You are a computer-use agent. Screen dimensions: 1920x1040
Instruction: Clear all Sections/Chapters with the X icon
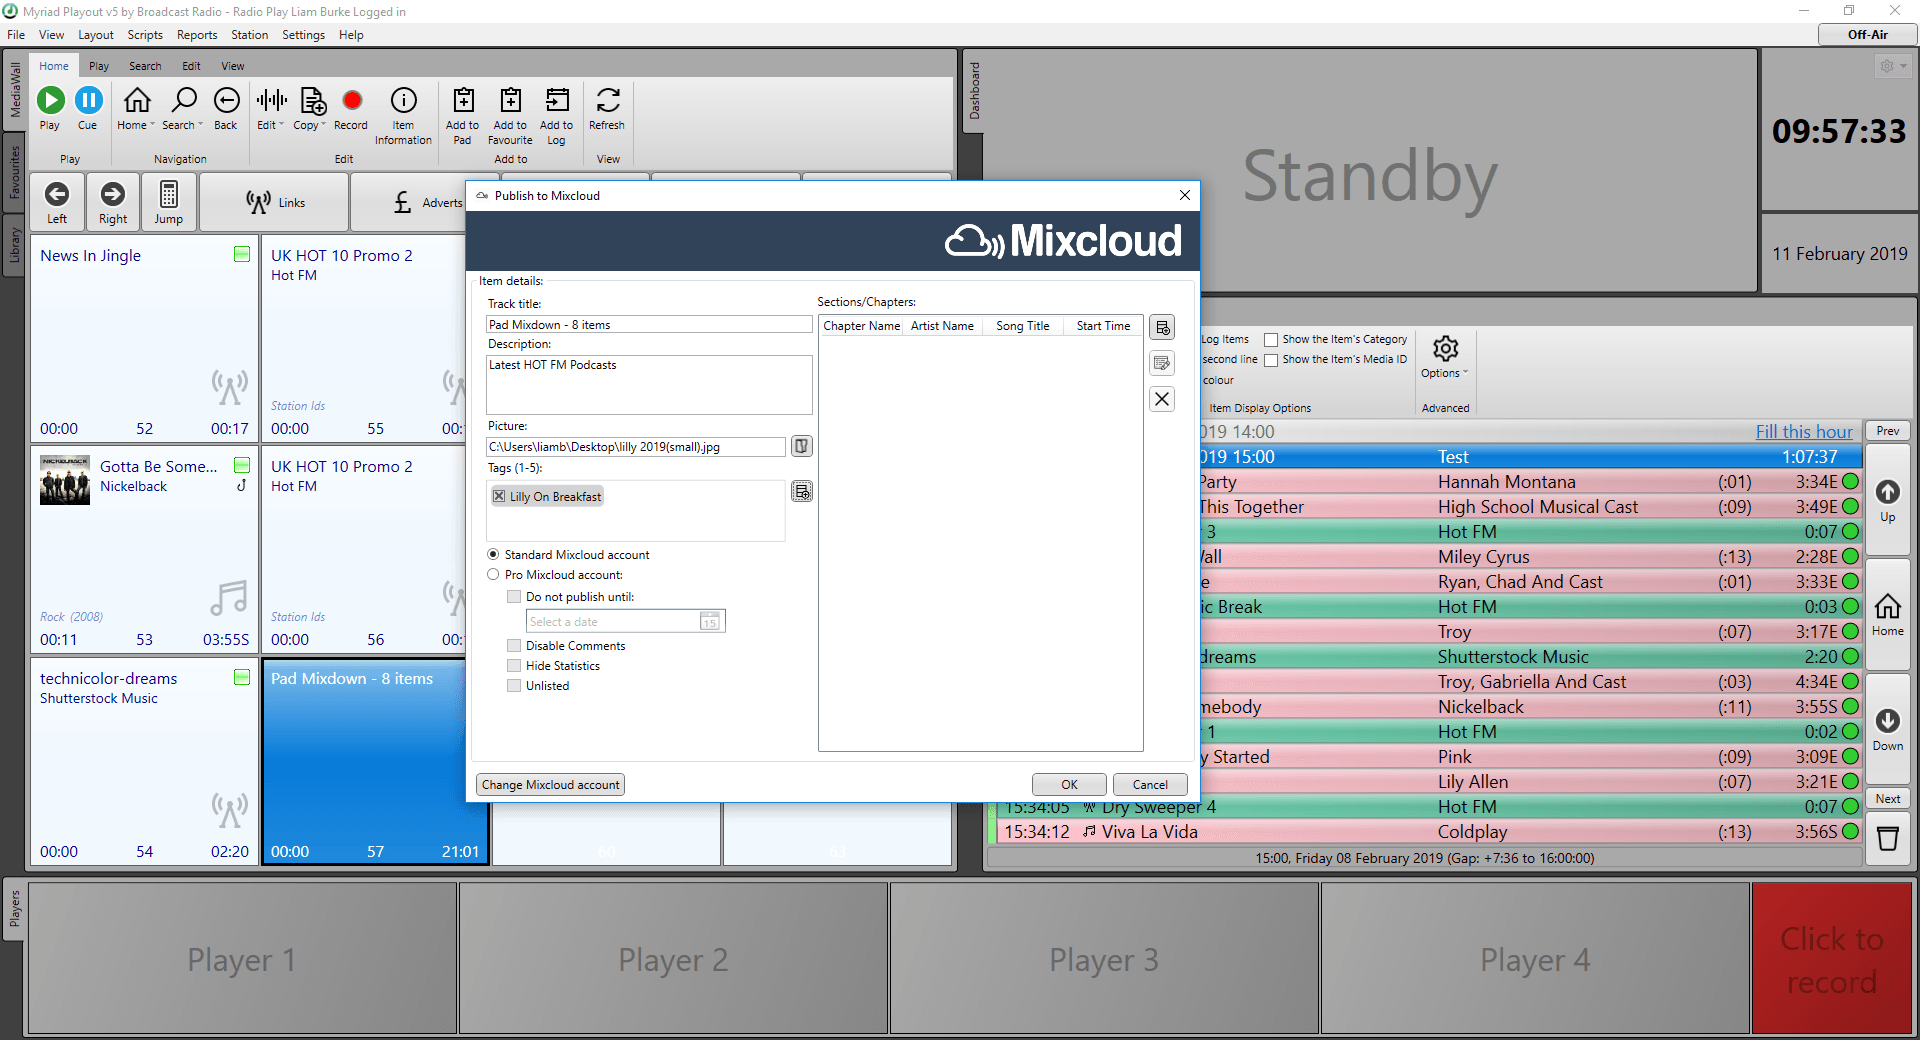click(1161, 398)
